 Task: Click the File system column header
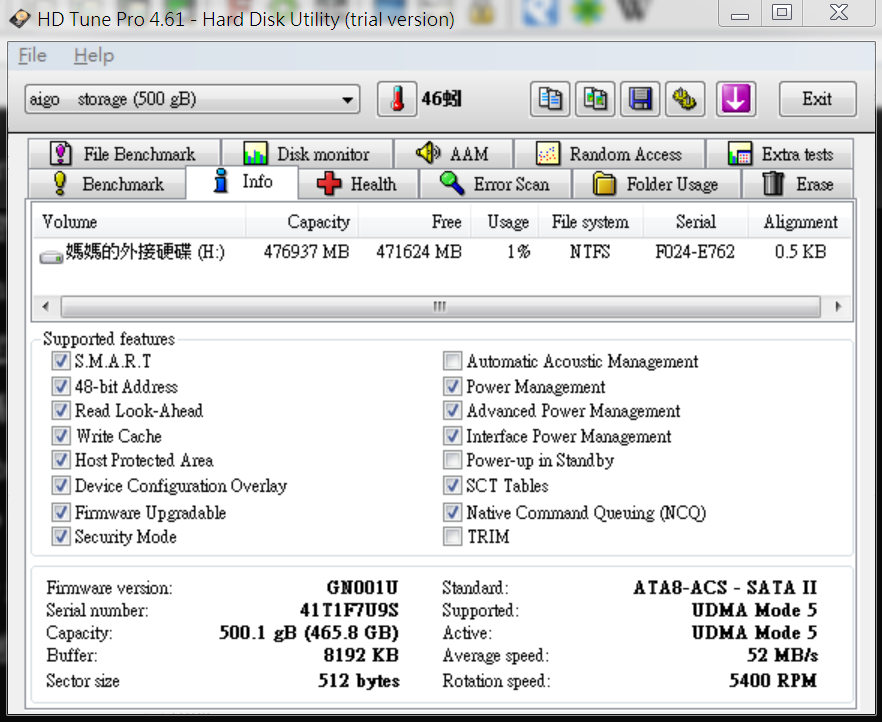click(x=590, y=222)
